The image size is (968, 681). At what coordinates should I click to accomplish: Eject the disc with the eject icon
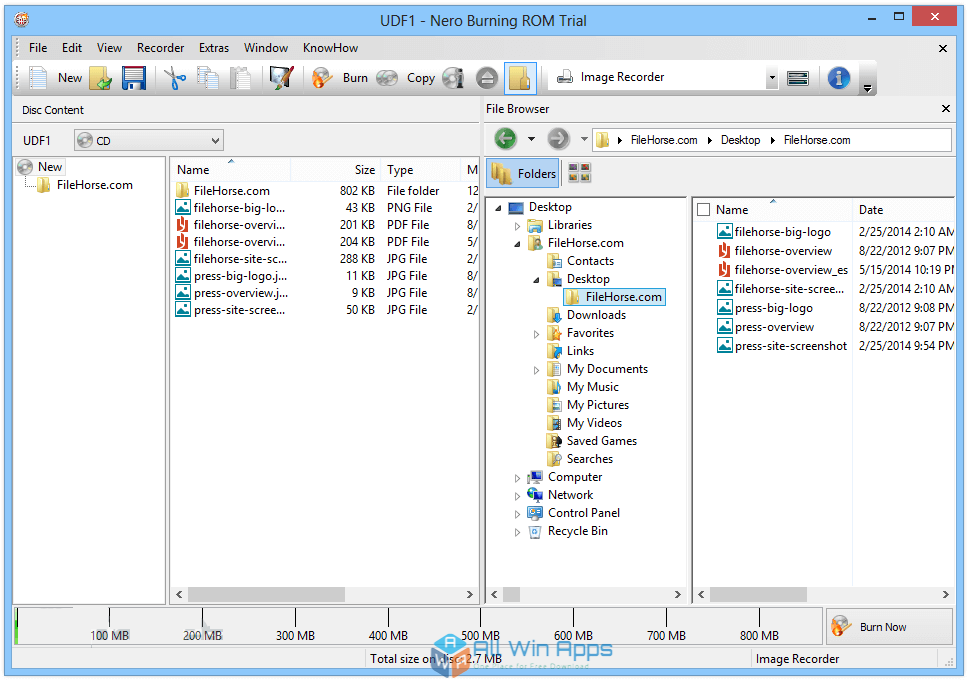tap(487, 78)
